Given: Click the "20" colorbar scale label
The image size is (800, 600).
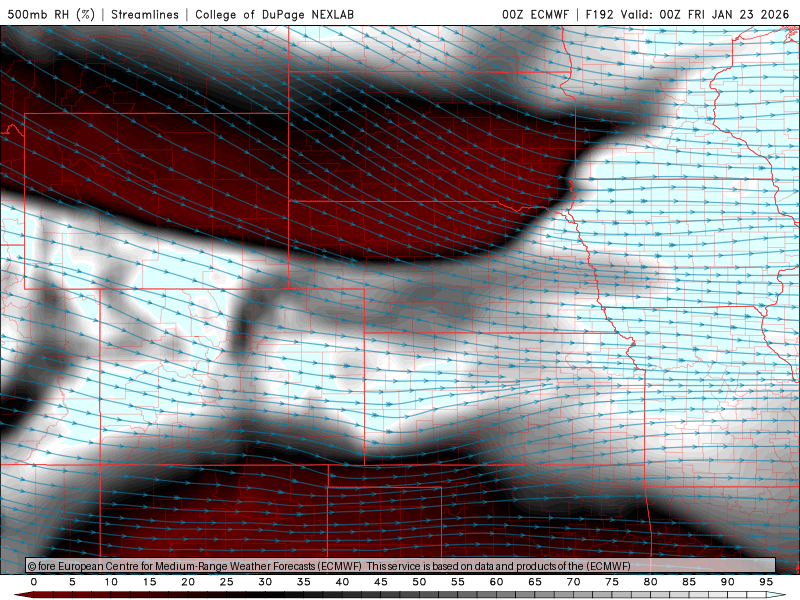Looking at the screenshot, I should tap(188, 582).
